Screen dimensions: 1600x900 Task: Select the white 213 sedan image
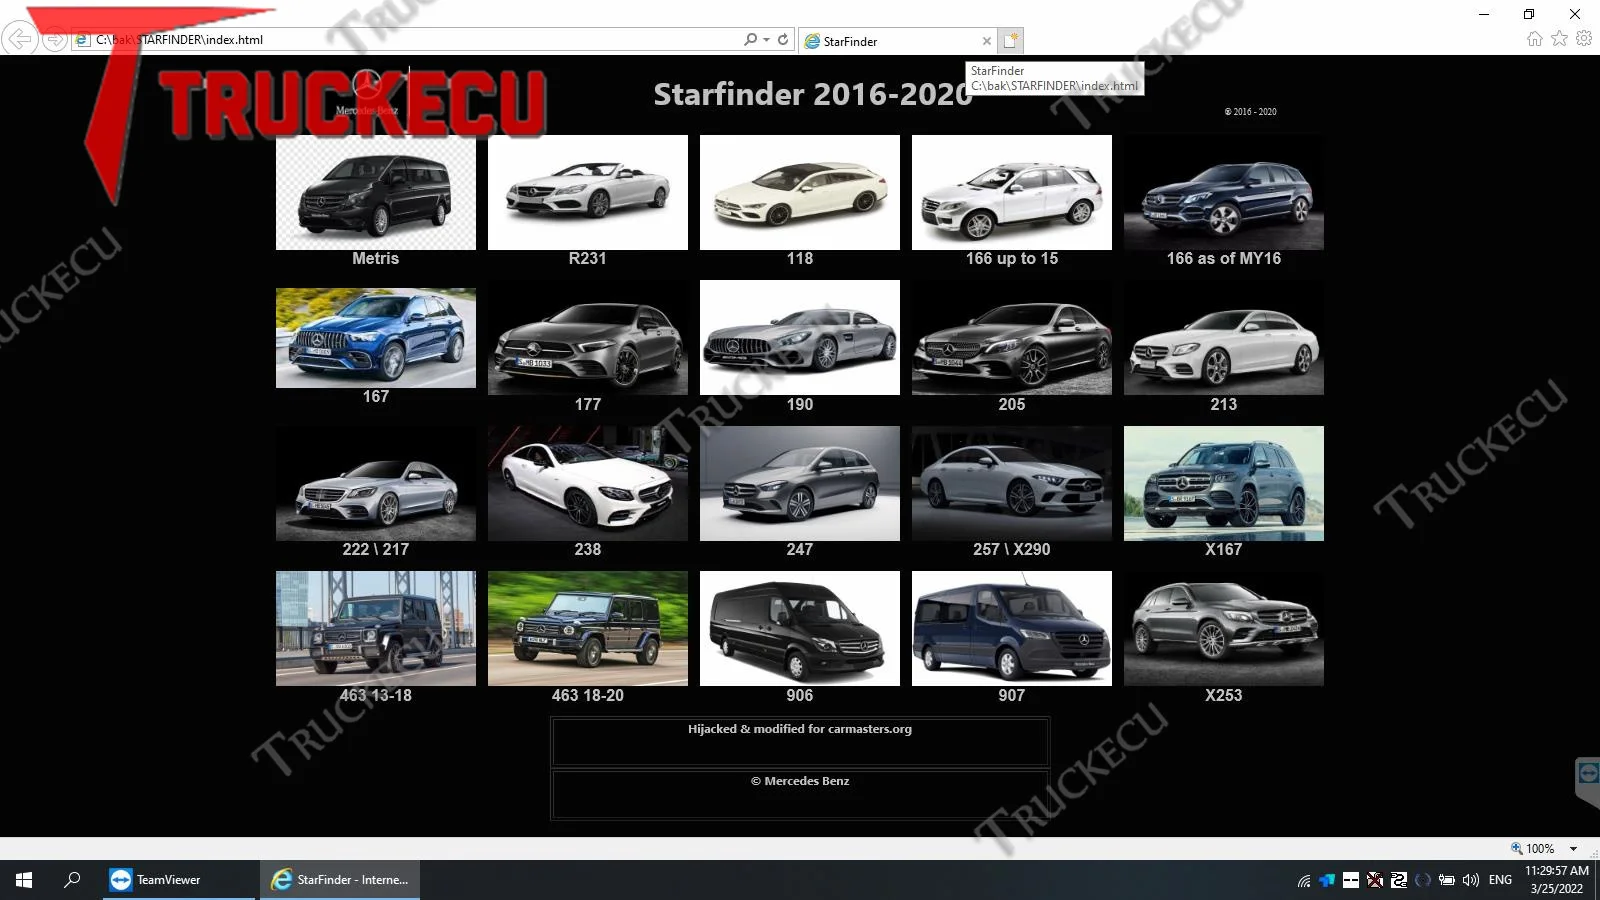1224,337
